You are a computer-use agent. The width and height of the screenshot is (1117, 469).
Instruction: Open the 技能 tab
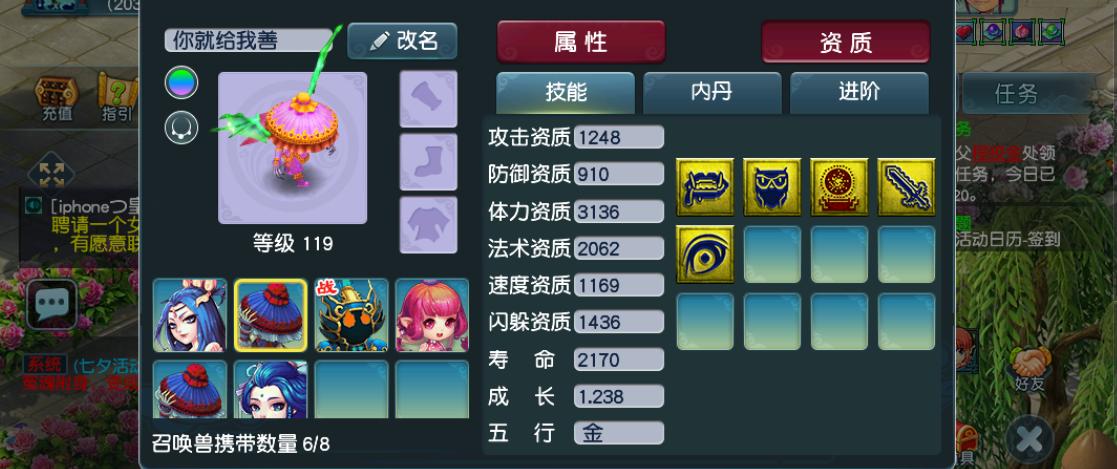pos(566,93)
